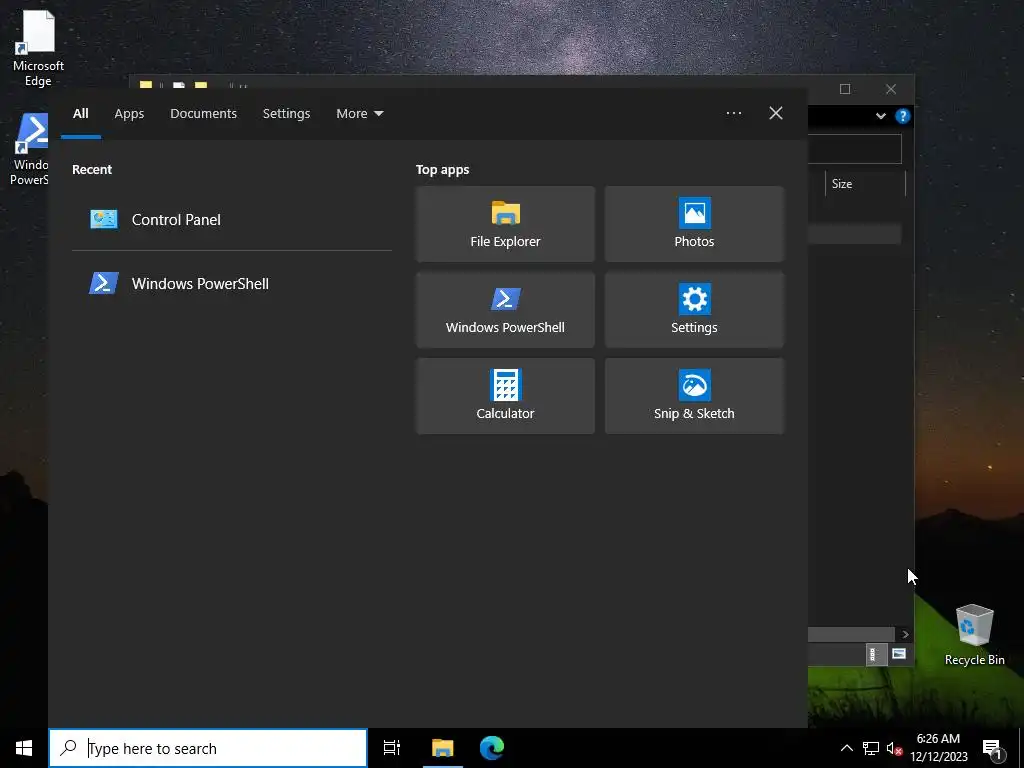Open the Action Center notifications icon
Screen dimensions: 1024x768
point(993,748)
